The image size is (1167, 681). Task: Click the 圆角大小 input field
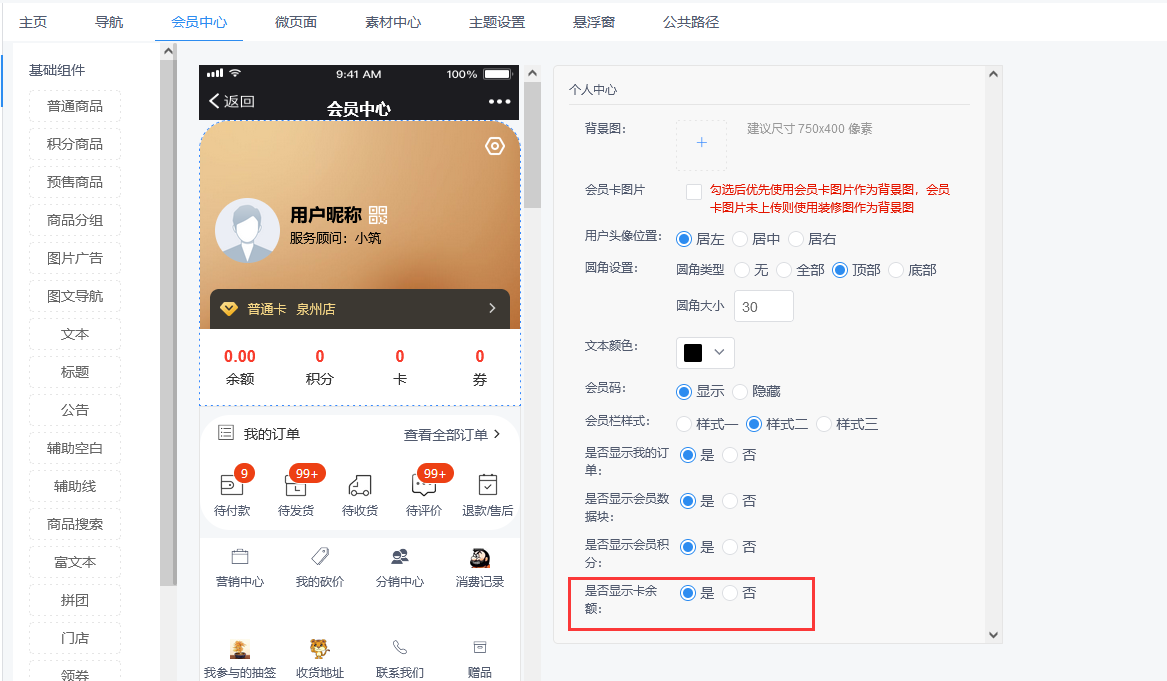tap(764, 307)
